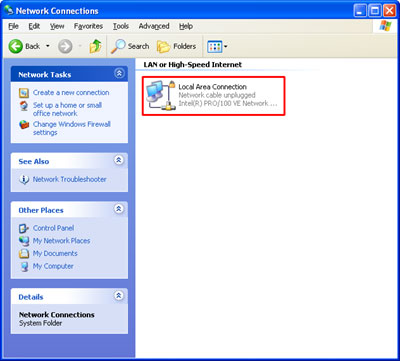The width and height of the screenshot is (400, 361).
Task: Collapse the Network Tasks panel
Action: tap(119, 74)
